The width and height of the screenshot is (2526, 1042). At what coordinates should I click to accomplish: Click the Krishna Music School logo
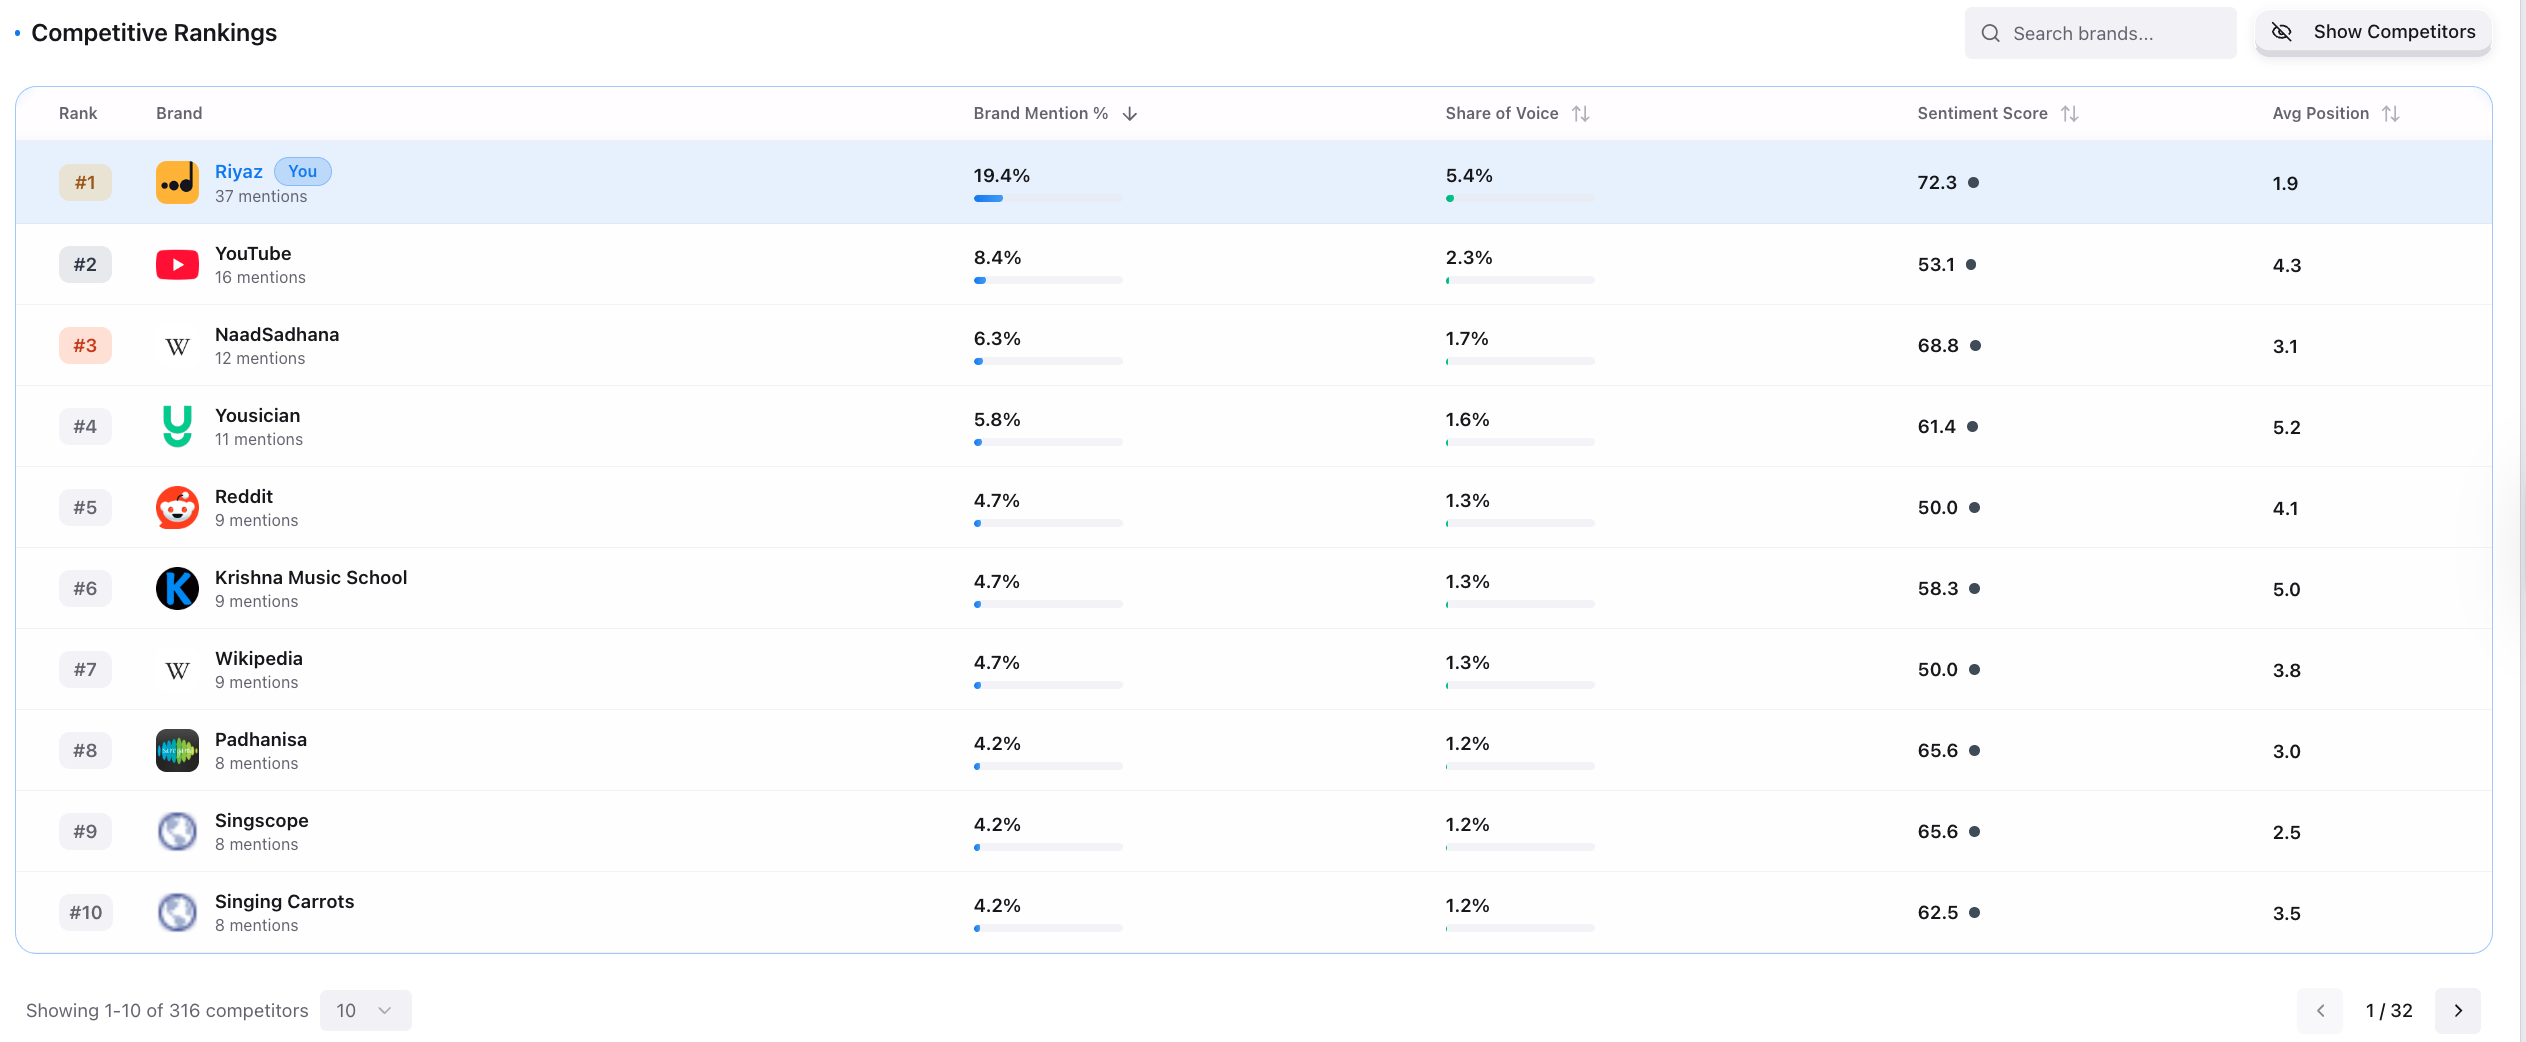[x=177, y=589]
